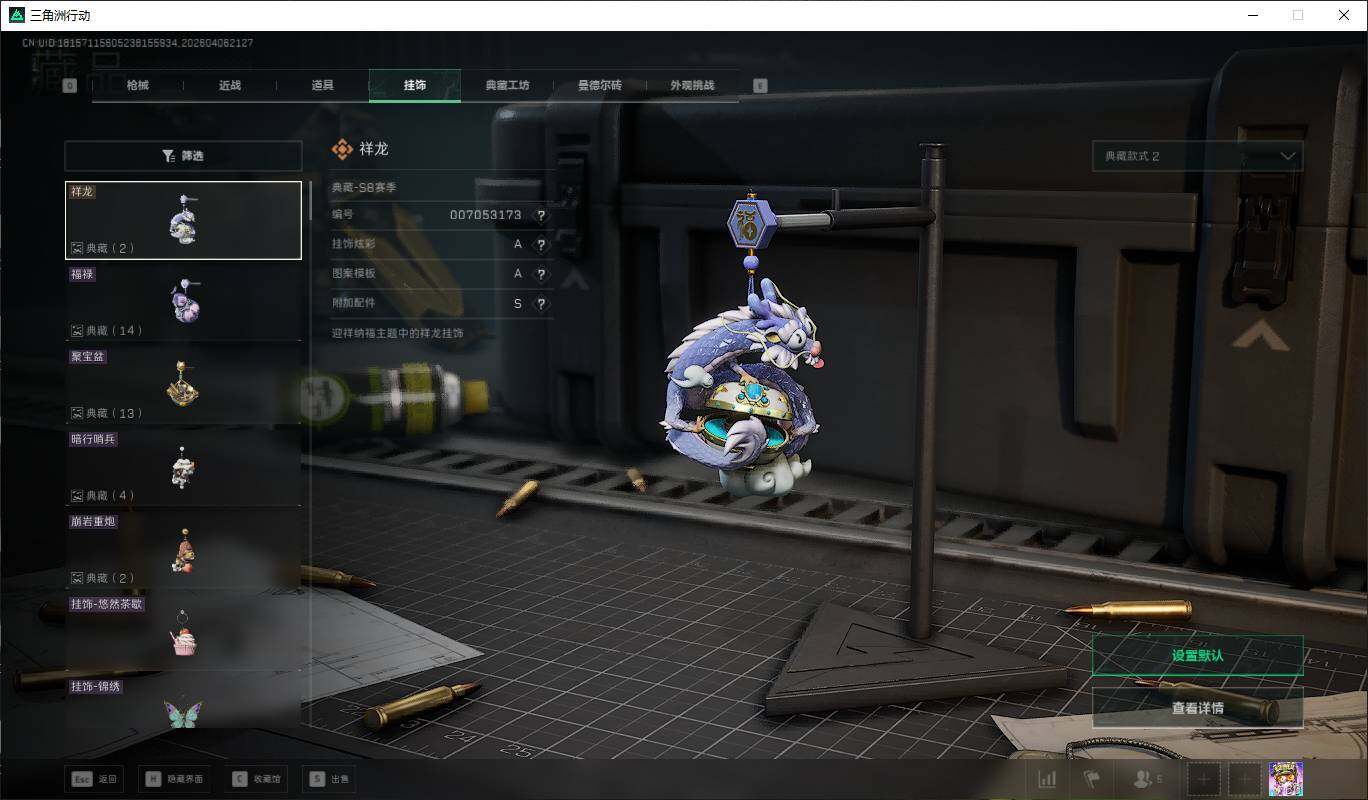Click the player avatar in corner
This screenshot has width=1368, height=800.
1285,779
